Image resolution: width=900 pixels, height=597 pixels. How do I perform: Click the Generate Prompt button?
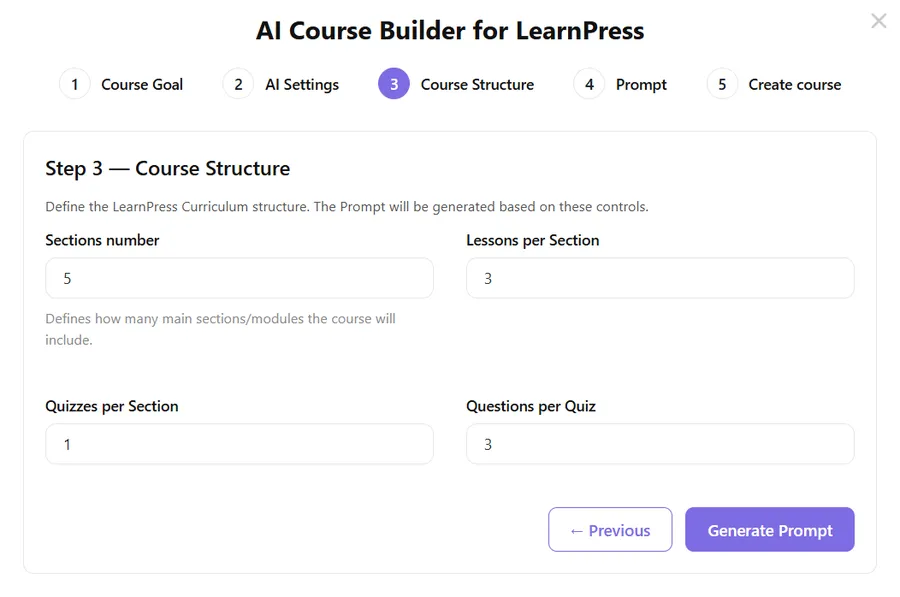pyautogui.click(x=769, y=530)
